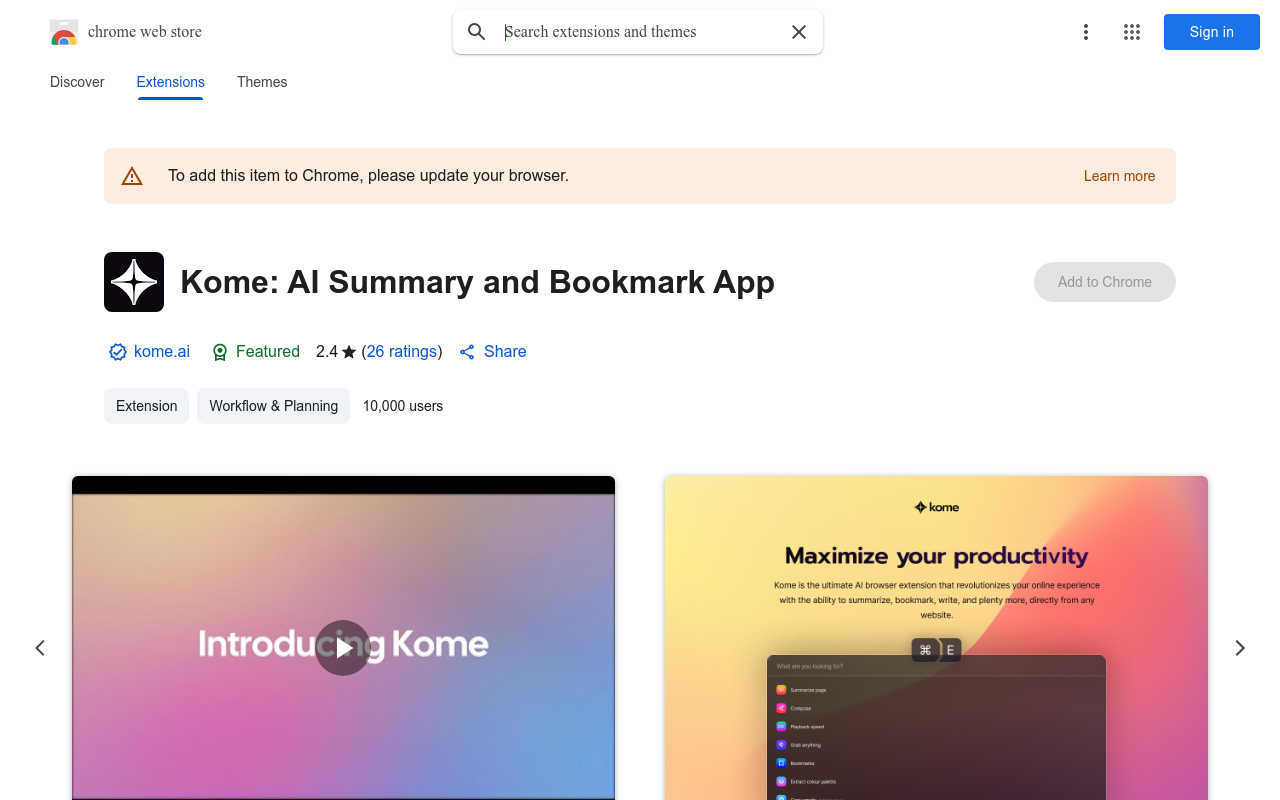The image size is (1280, 800).
Task: Open the 26 ratings link
Action: point(402,352)
